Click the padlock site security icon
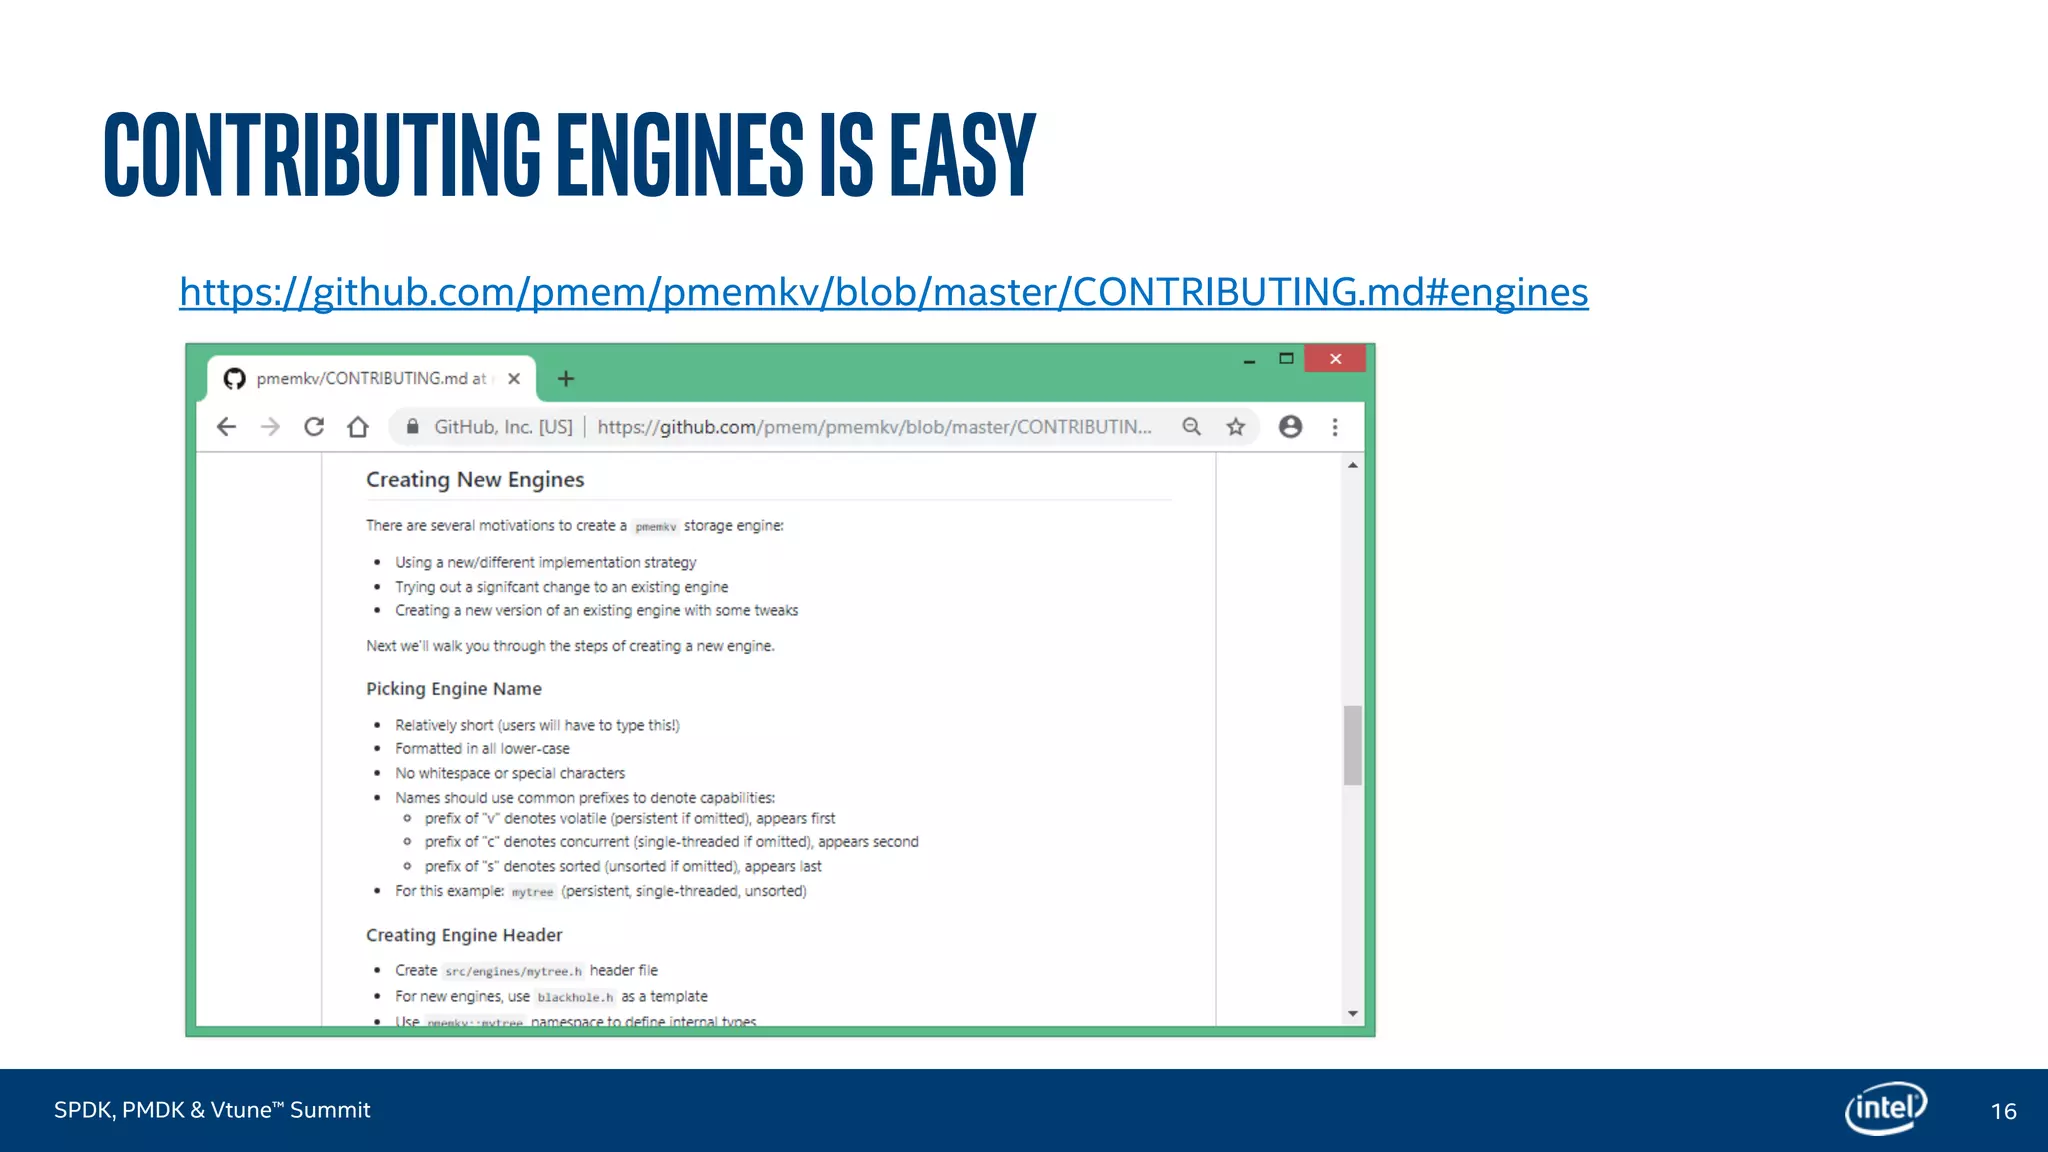The width and height of the screenshot is (2048, 1152). point(412,427)
